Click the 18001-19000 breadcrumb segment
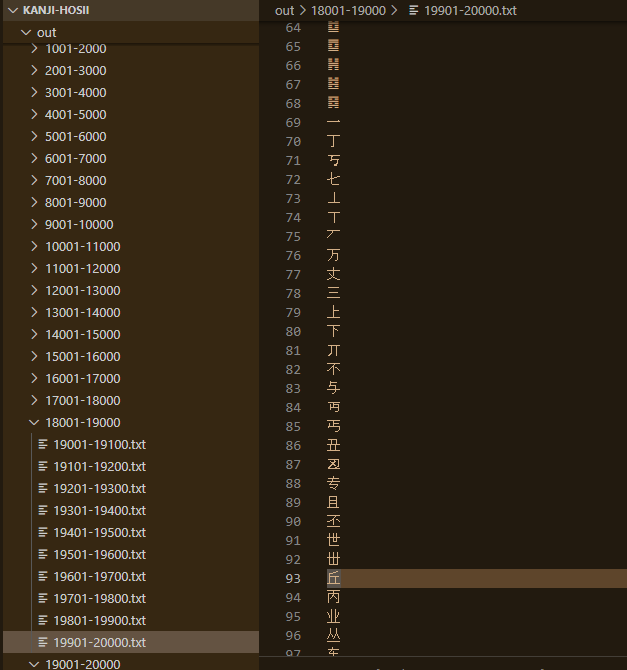Image resolution: width=627 pixels, height=670 pixels. [348, 11]
